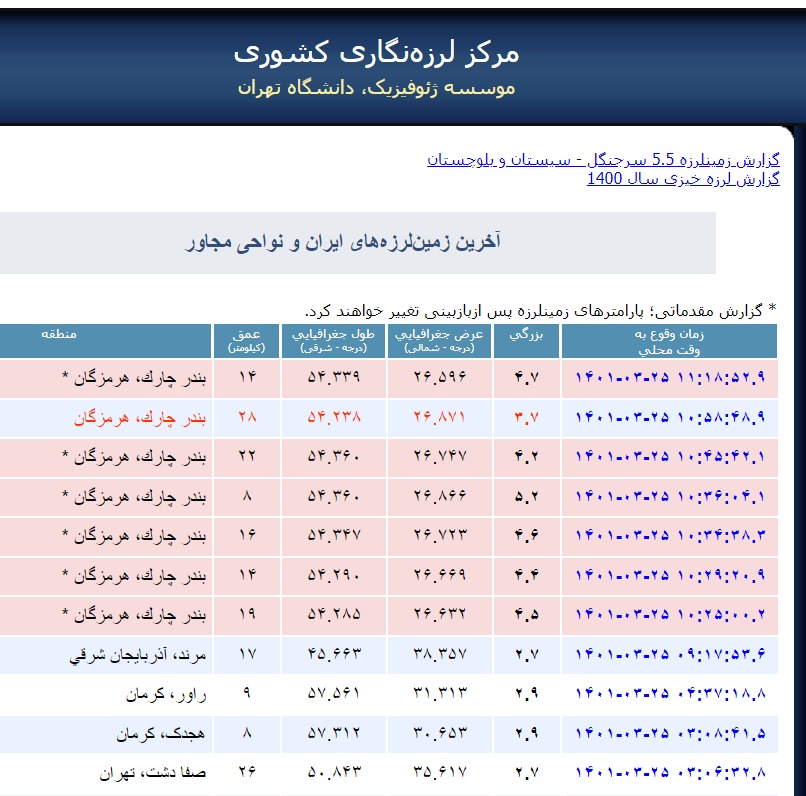Open the year 1400 seismicity report link
The image size is (806, 796).
click(683, 179)
